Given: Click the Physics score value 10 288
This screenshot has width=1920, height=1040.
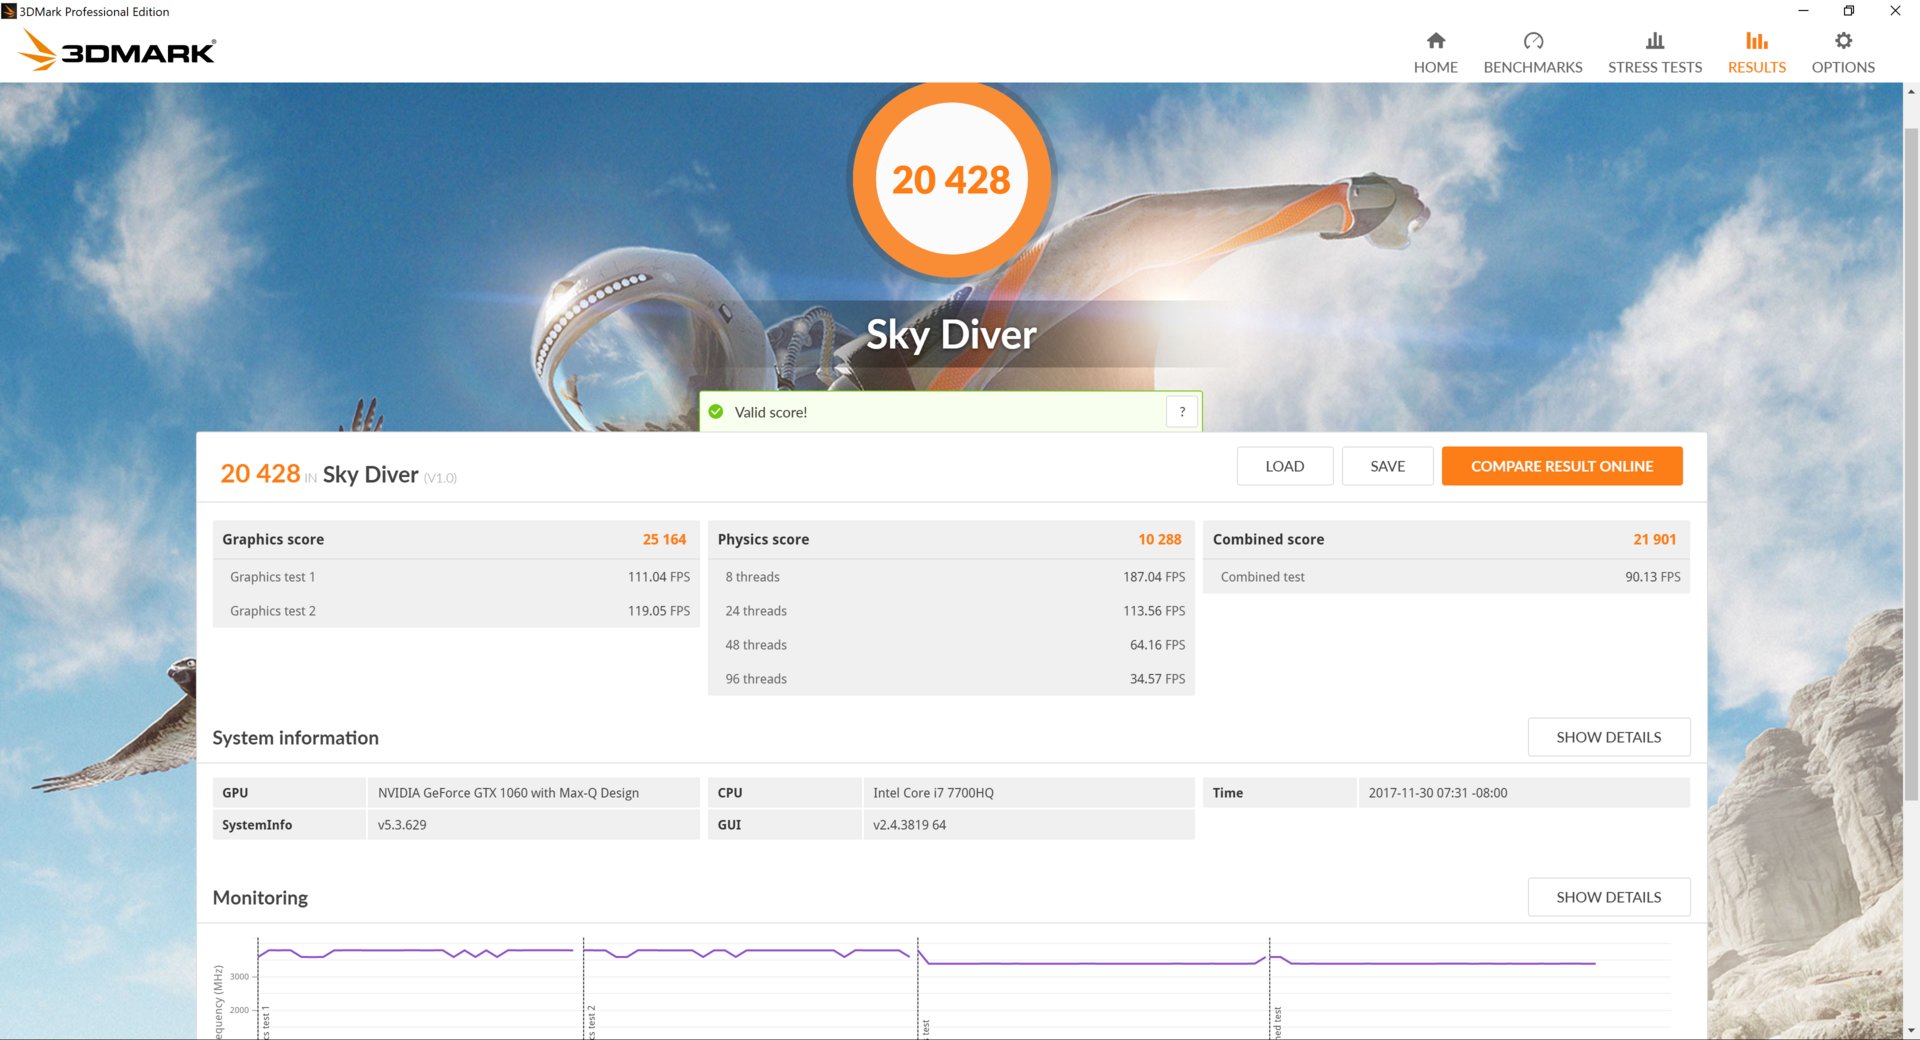Looking at the screenshot, I should pyautogui.click(x=1159, y=539).
